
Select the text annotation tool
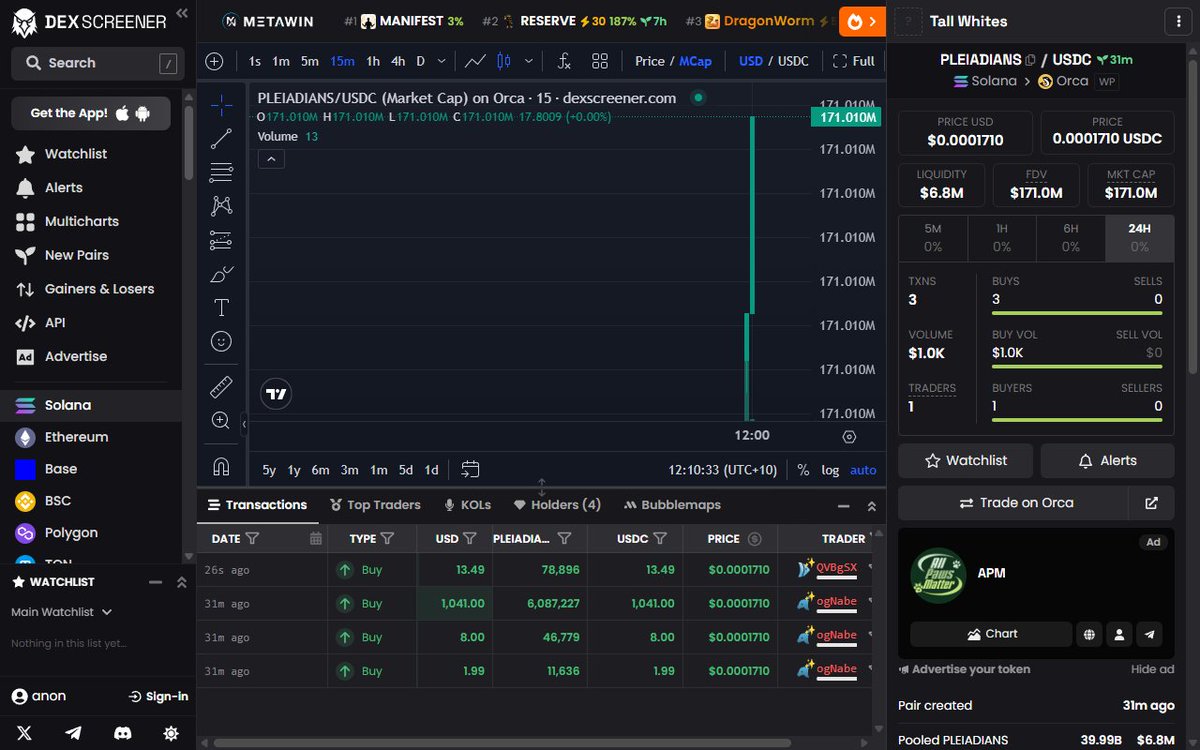(221, 308)
